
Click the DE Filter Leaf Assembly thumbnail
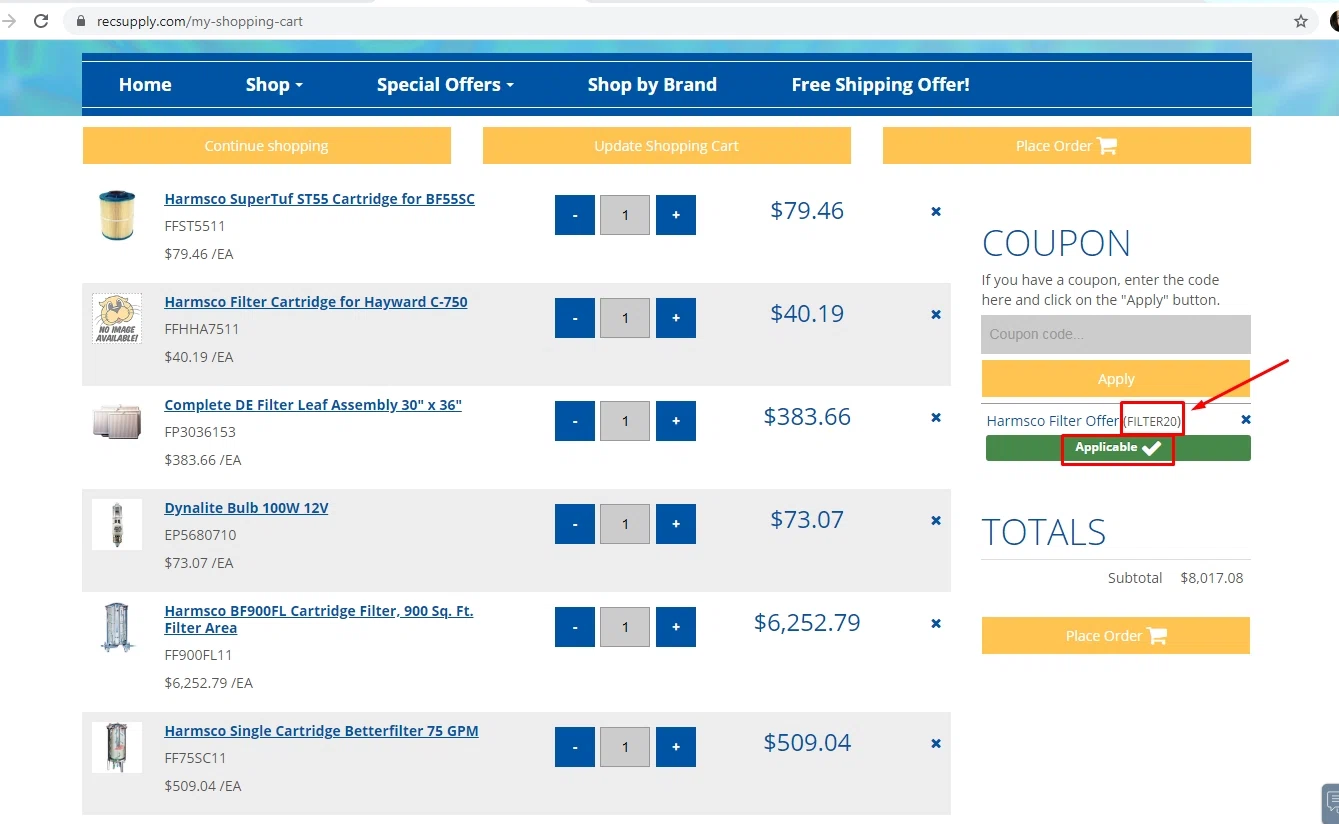[117, 421]
